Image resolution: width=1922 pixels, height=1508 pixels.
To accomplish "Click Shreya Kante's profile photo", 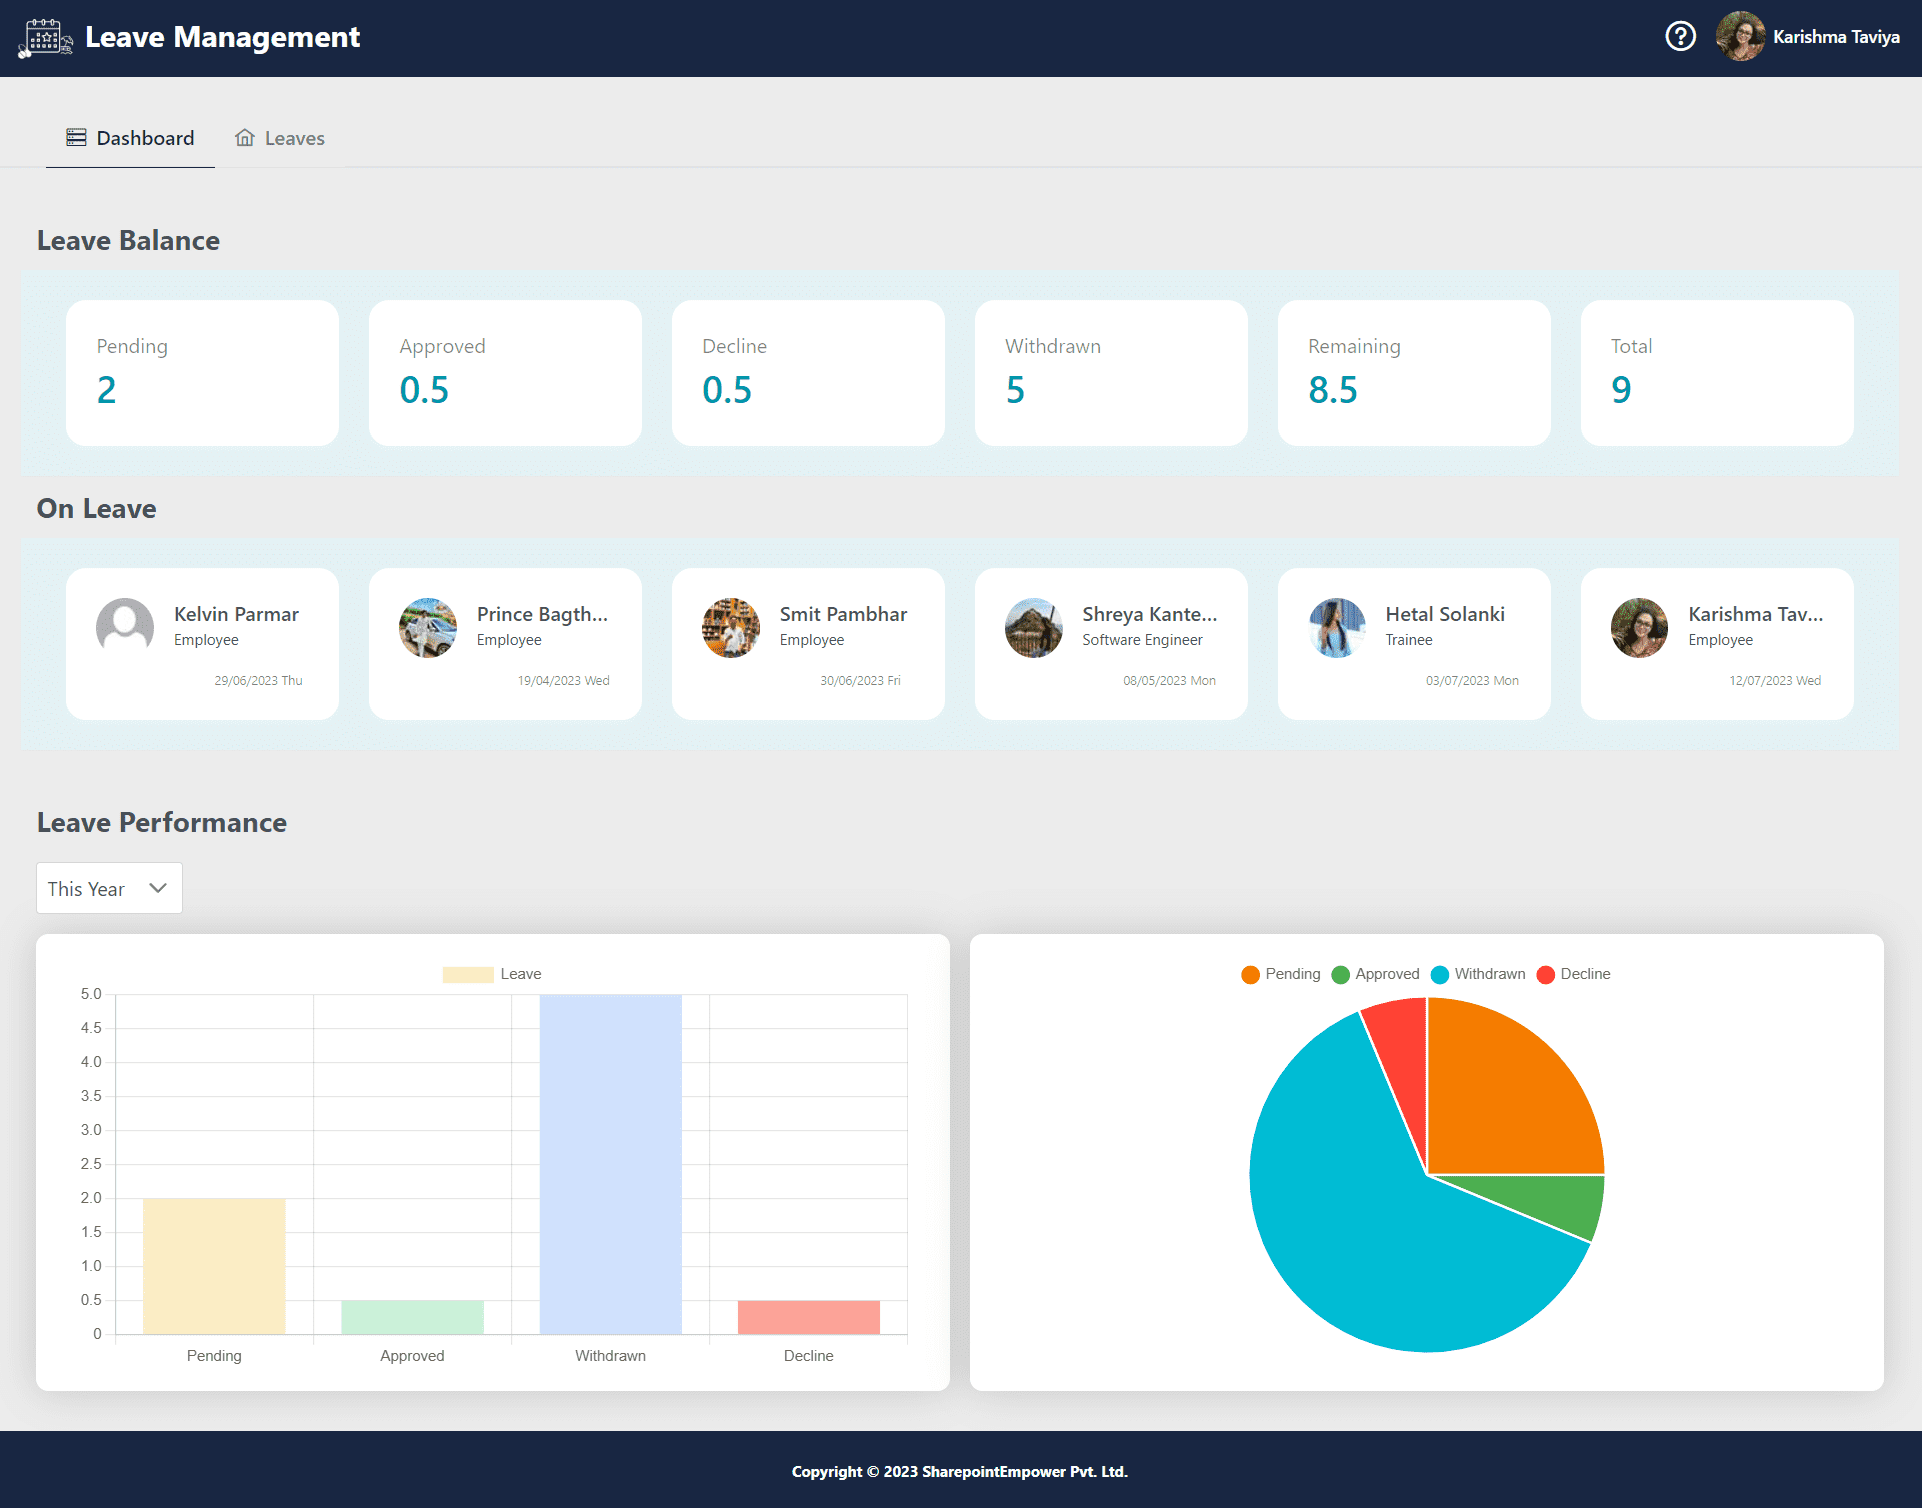I will [x=1034, y=628].
